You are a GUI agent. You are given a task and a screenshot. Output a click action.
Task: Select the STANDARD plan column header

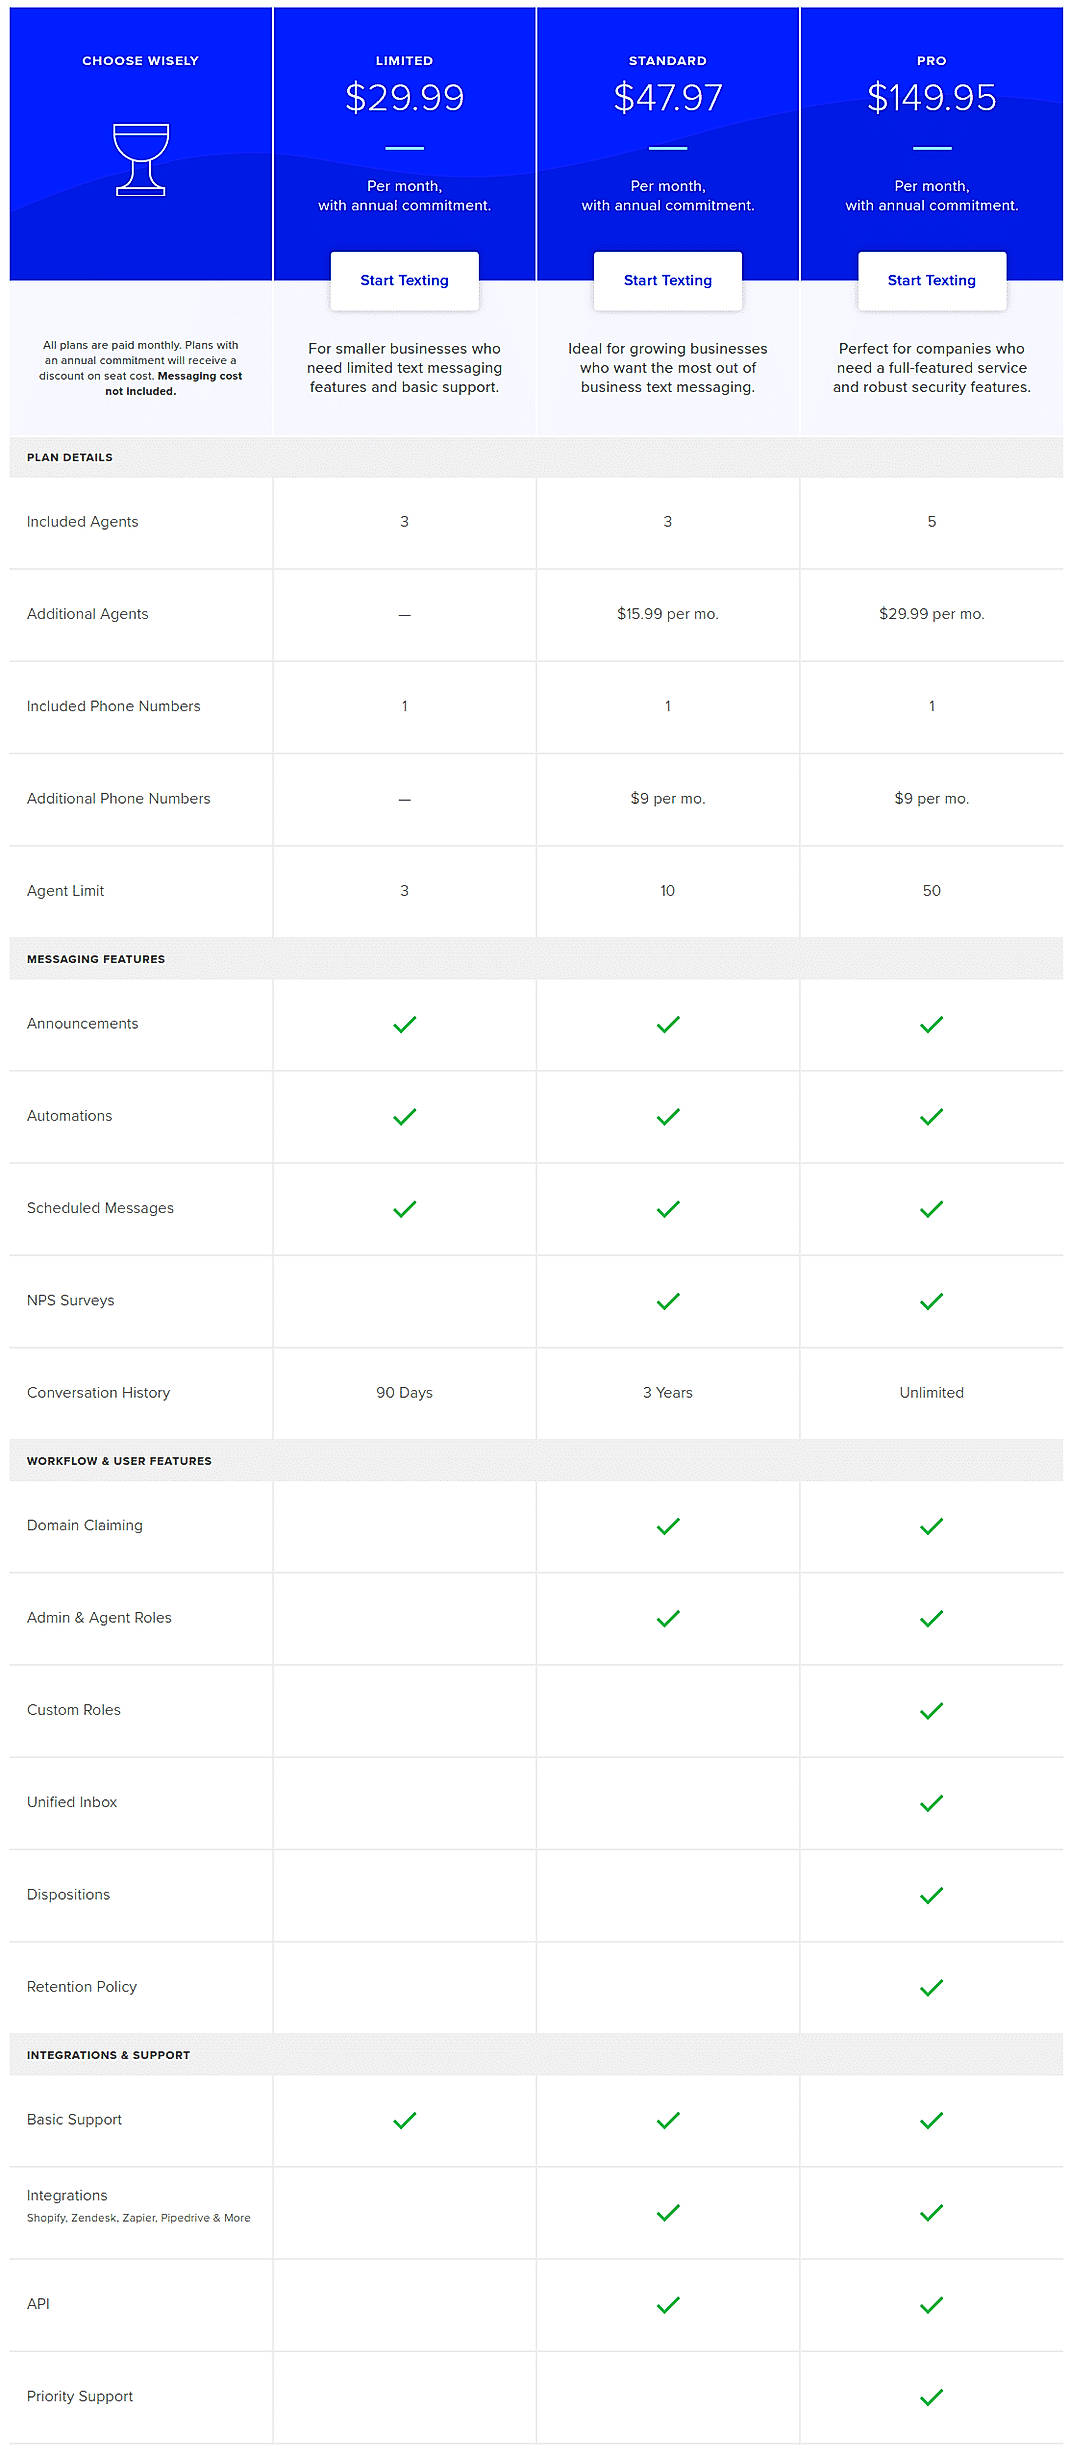pos(667,60)
